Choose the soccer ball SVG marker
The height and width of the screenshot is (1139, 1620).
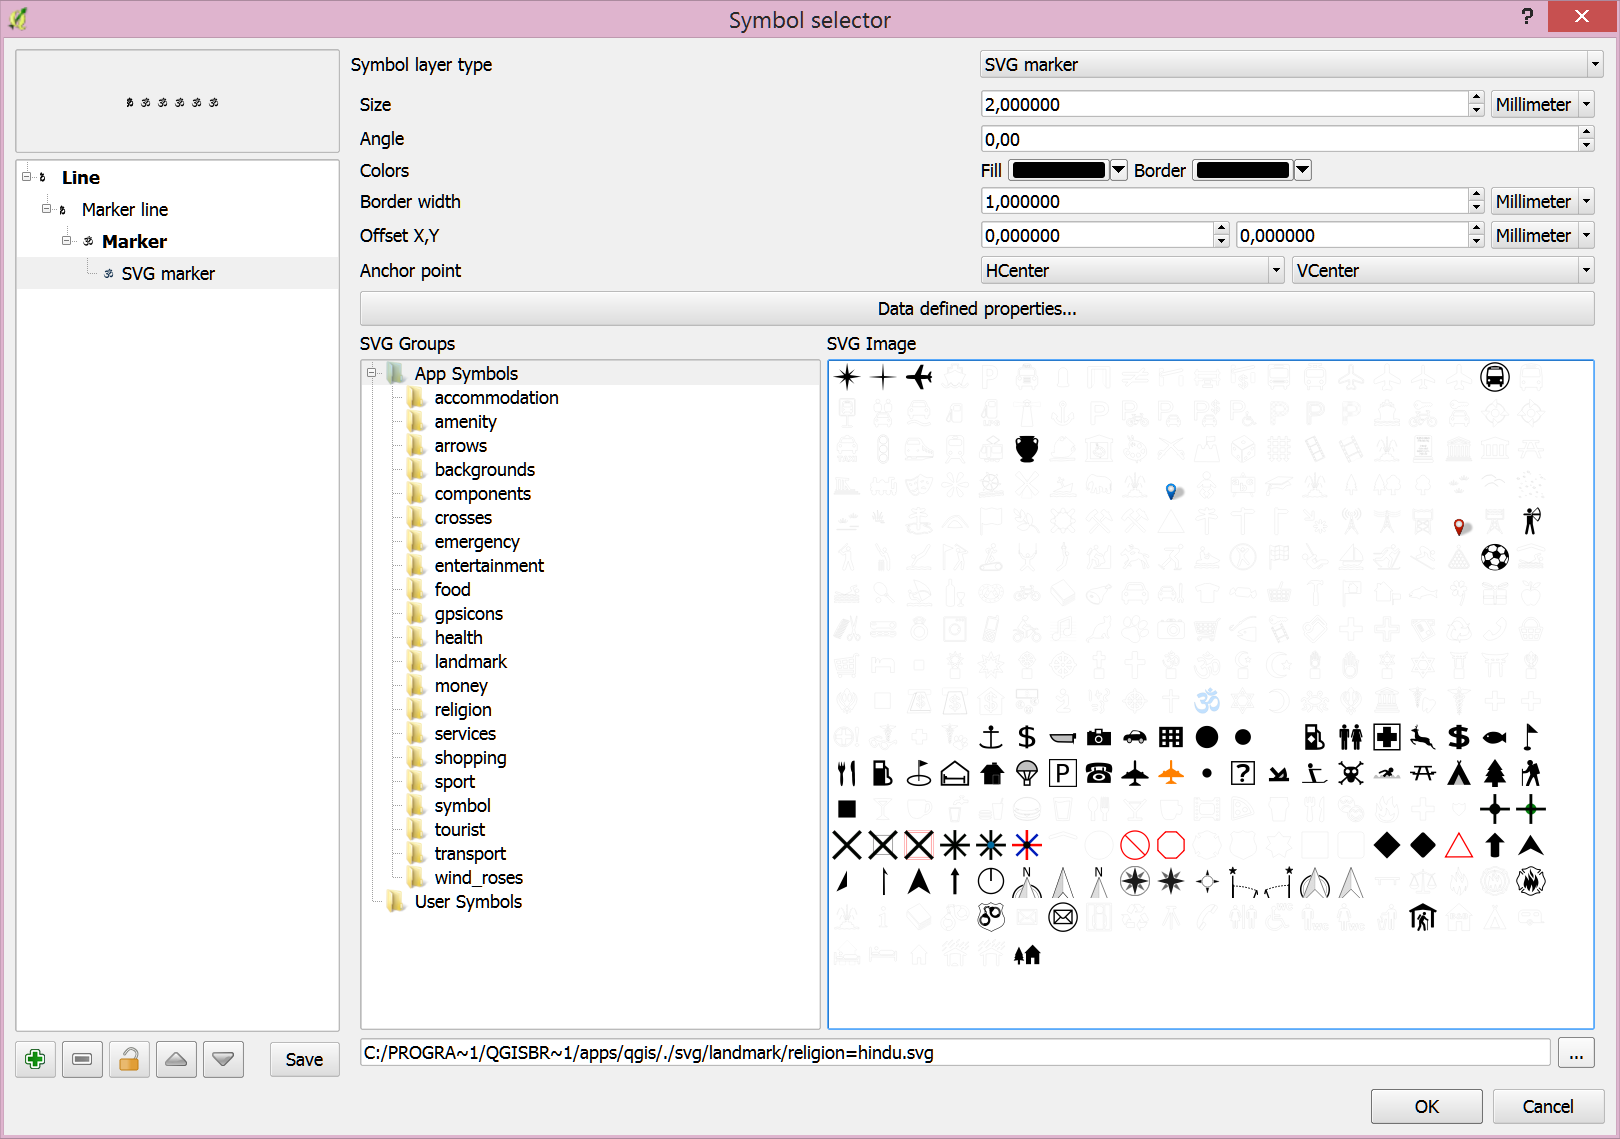(x=1495, y=557)
